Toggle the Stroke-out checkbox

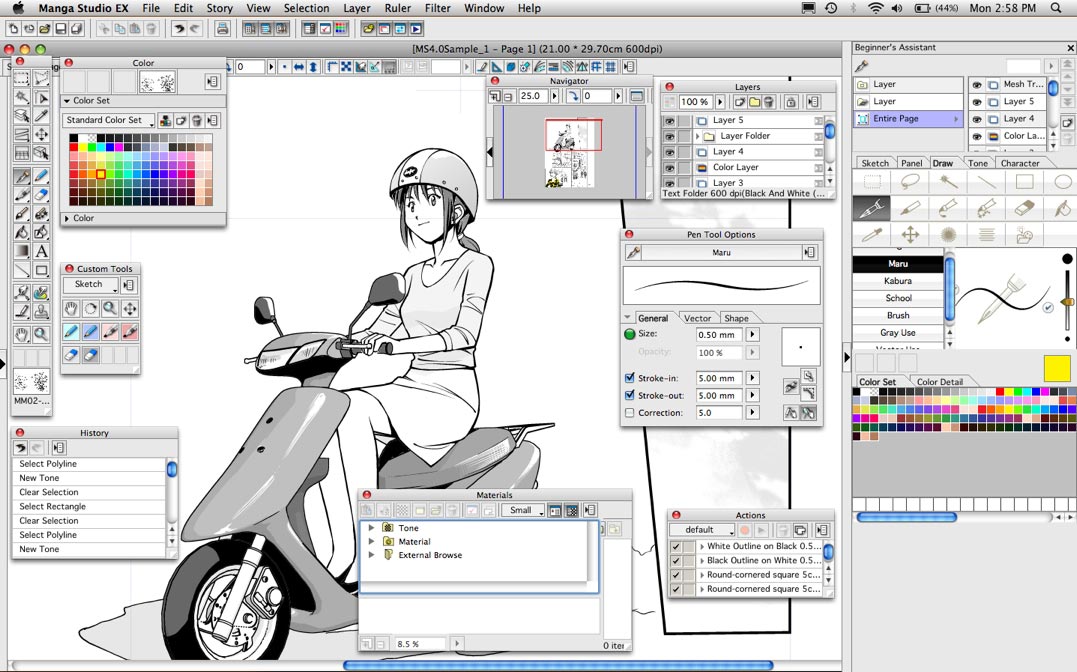click(629, 395)
